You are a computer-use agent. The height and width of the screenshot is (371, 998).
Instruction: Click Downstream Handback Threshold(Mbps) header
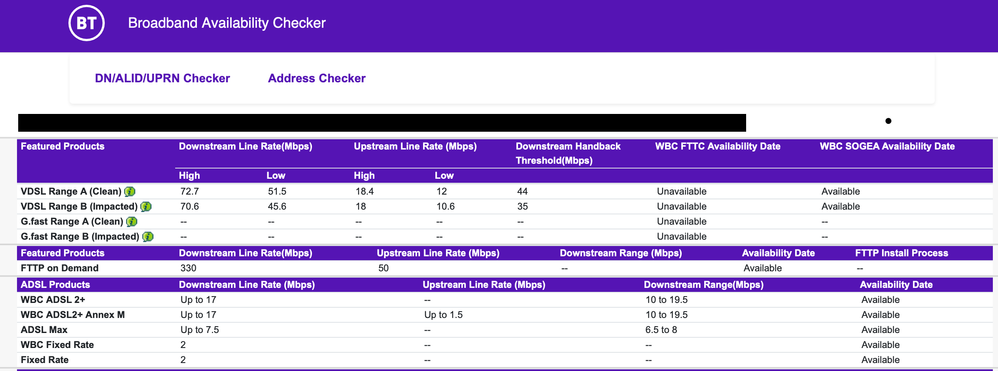[568, 153]
